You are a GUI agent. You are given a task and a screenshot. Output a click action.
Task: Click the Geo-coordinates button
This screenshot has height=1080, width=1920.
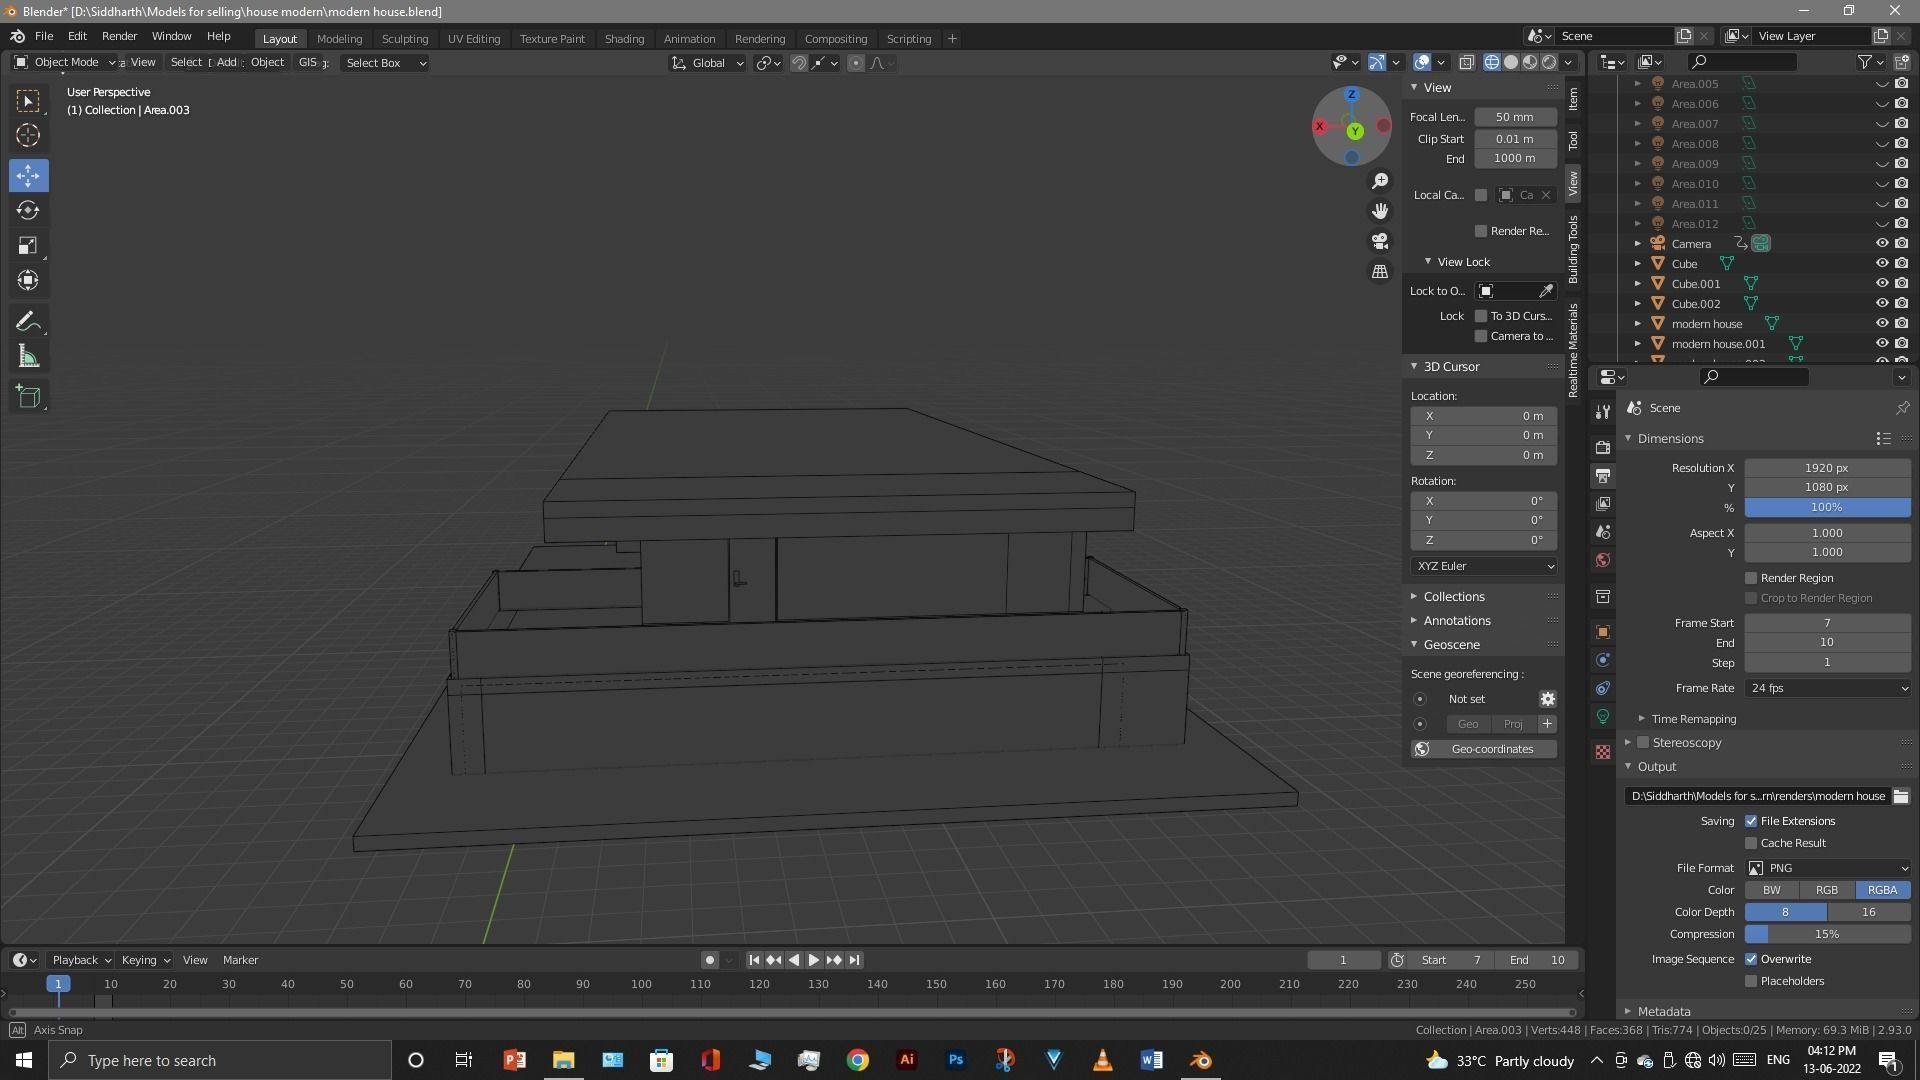[1484, 749]
